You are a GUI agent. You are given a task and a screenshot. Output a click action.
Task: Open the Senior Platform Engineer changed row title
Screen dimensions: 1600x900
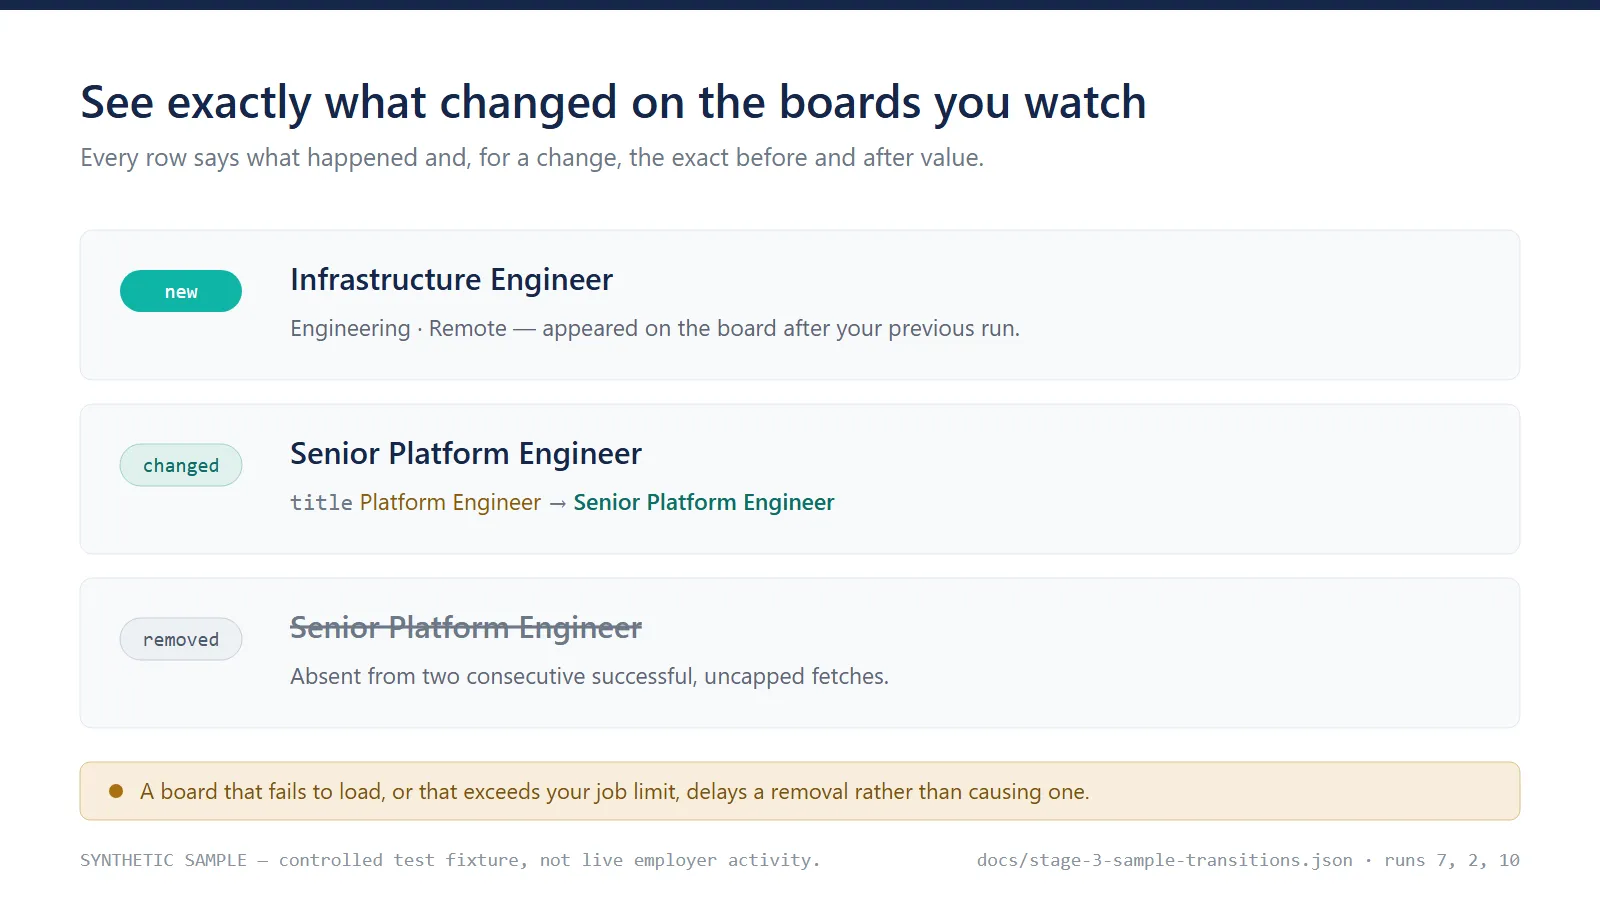tap(466, 454)
